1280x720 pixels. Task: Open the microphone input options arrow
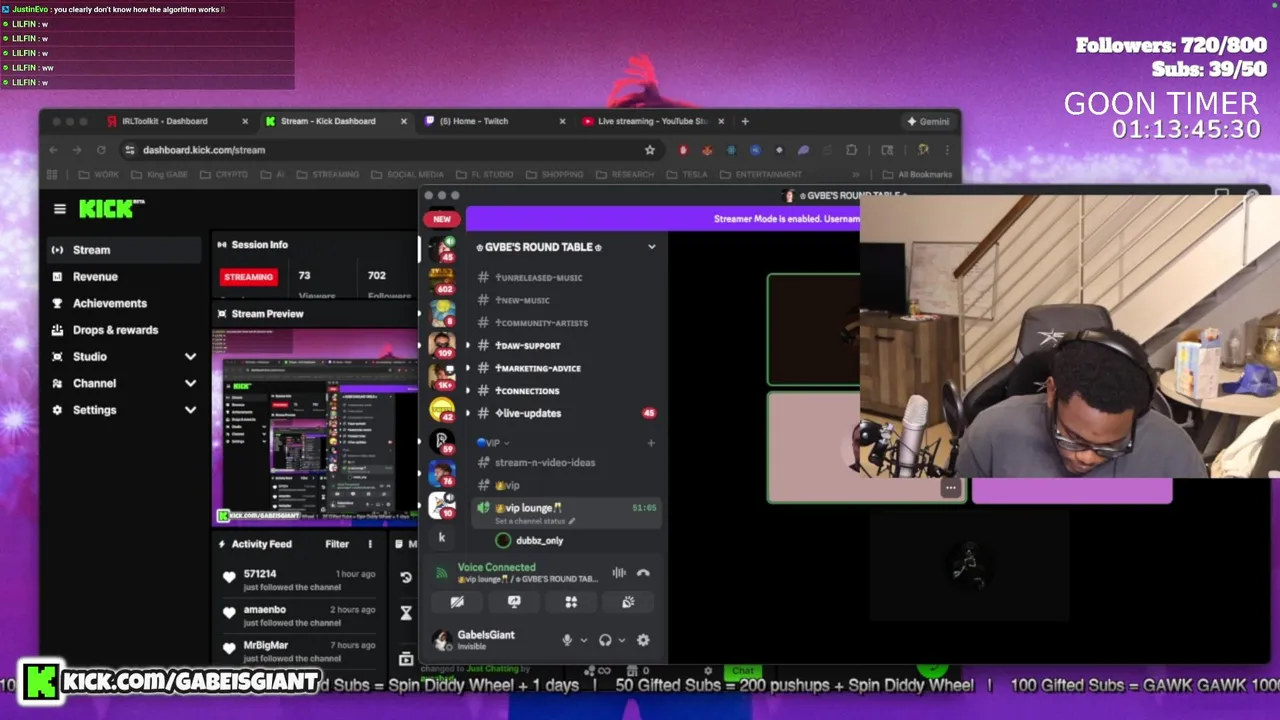coord(583,640)
